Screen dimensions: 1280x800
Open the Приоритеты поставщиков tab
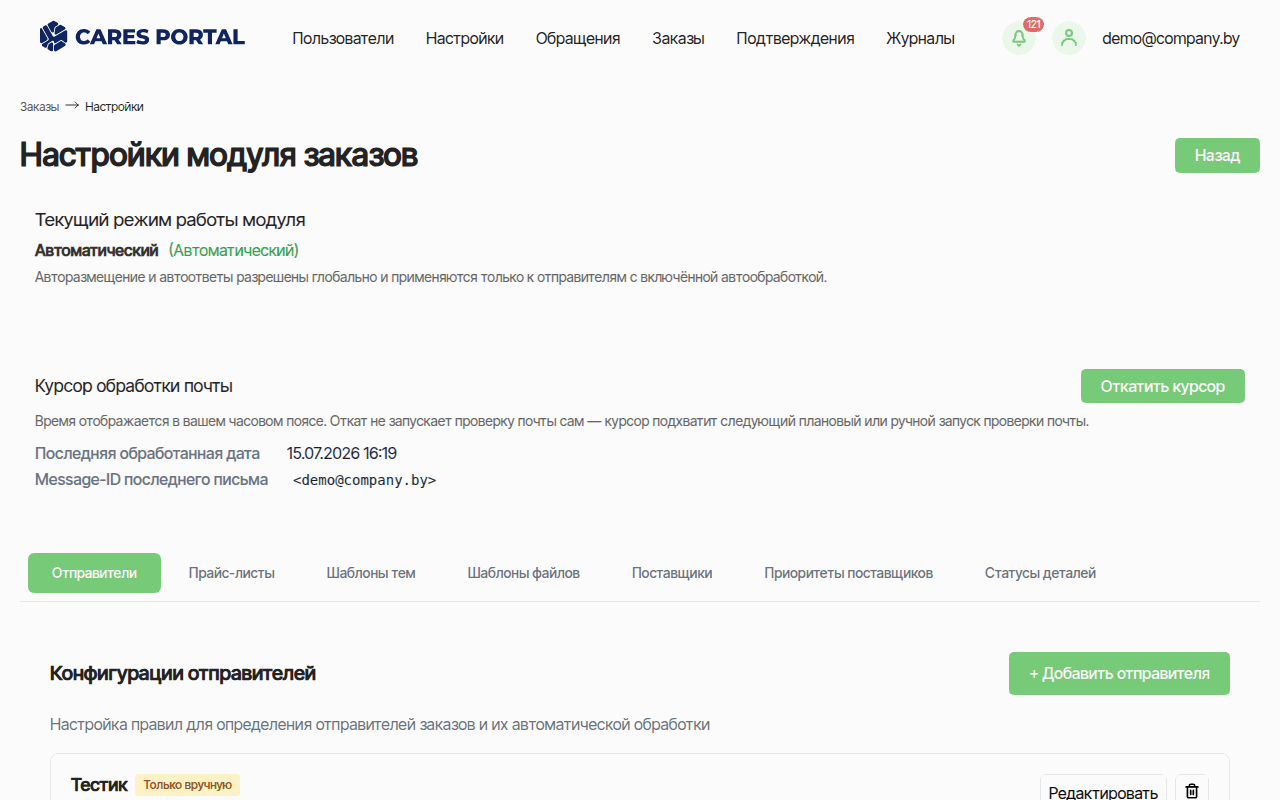point(849,573)
